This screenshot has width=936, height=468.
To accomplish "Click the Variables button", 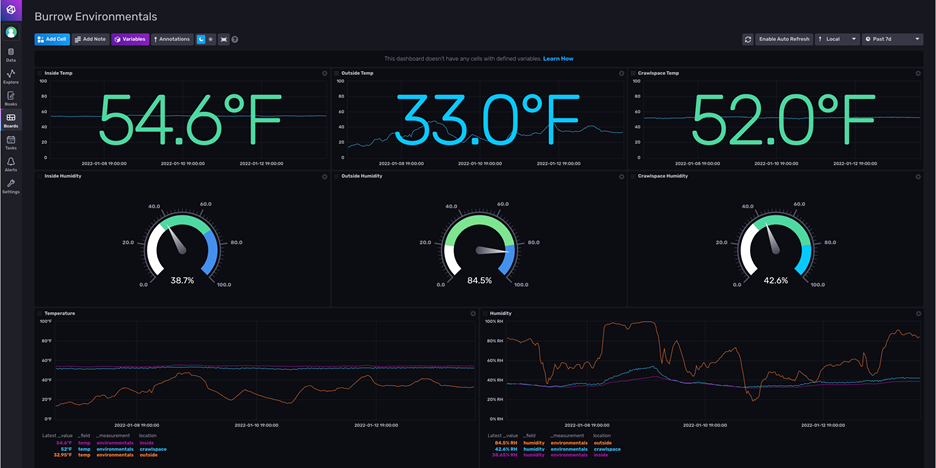I will [130, 39].
